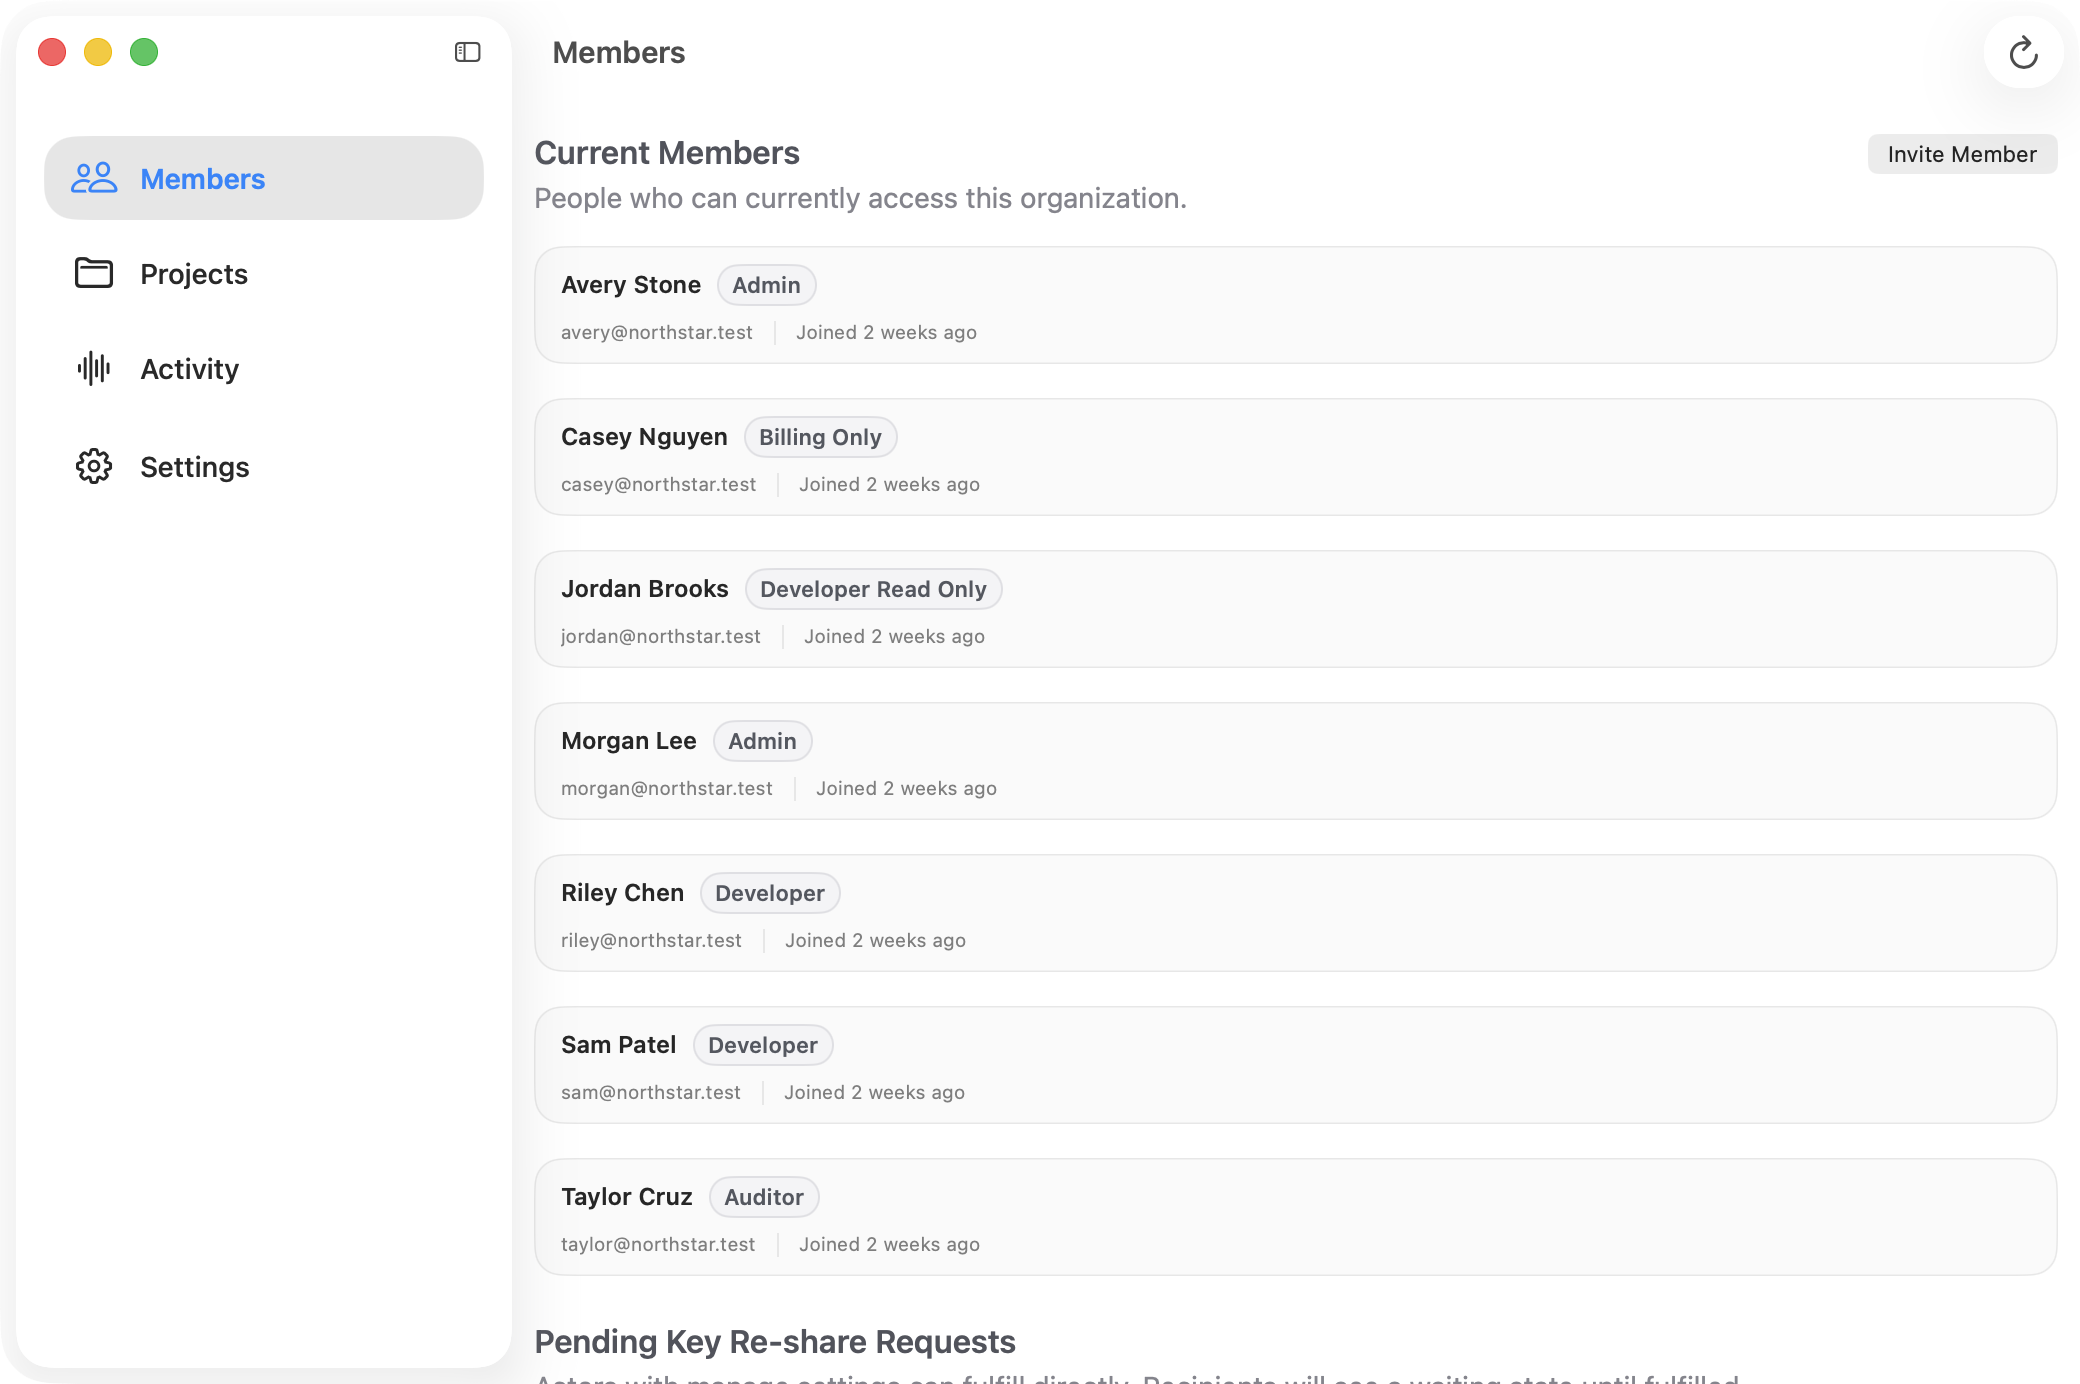Switch to the Activity section
Image resolution: width=2080 pixels, height=1384 pixels.
click(x=189, y=368)
